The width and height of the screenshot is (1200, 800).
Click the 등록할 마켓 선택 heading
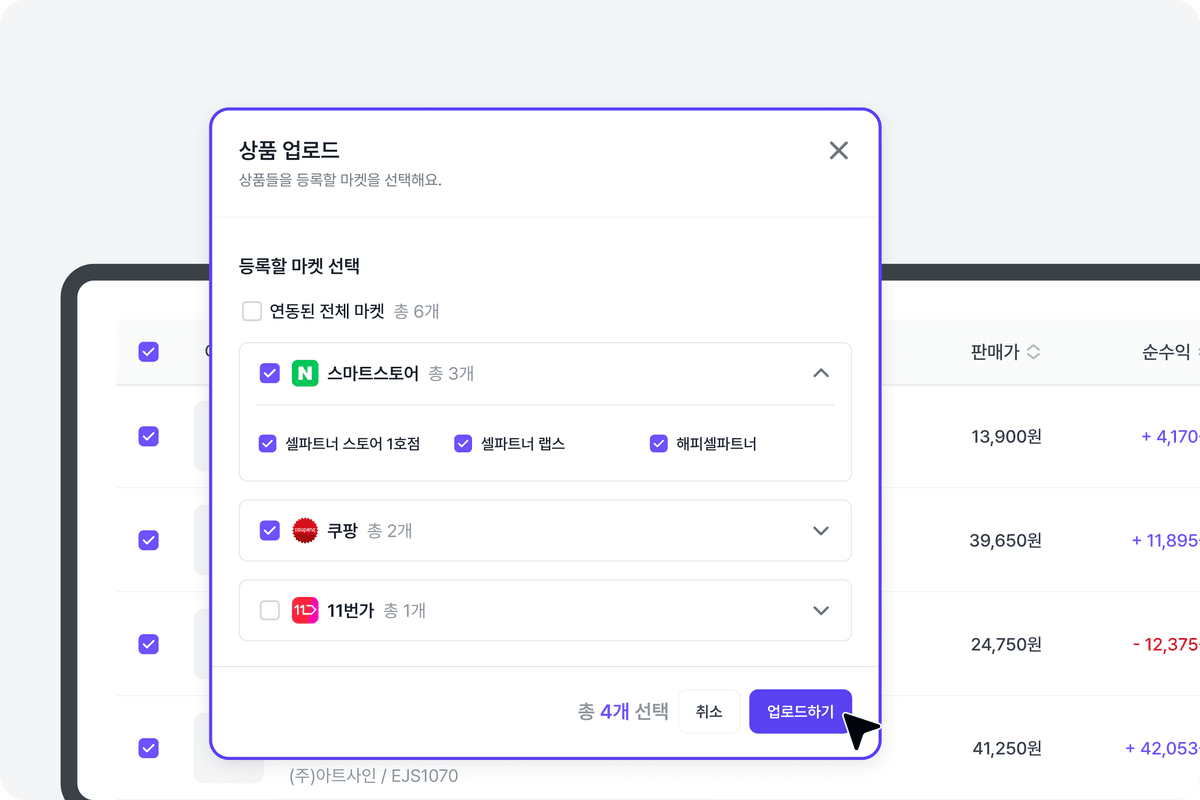(300, 267)
